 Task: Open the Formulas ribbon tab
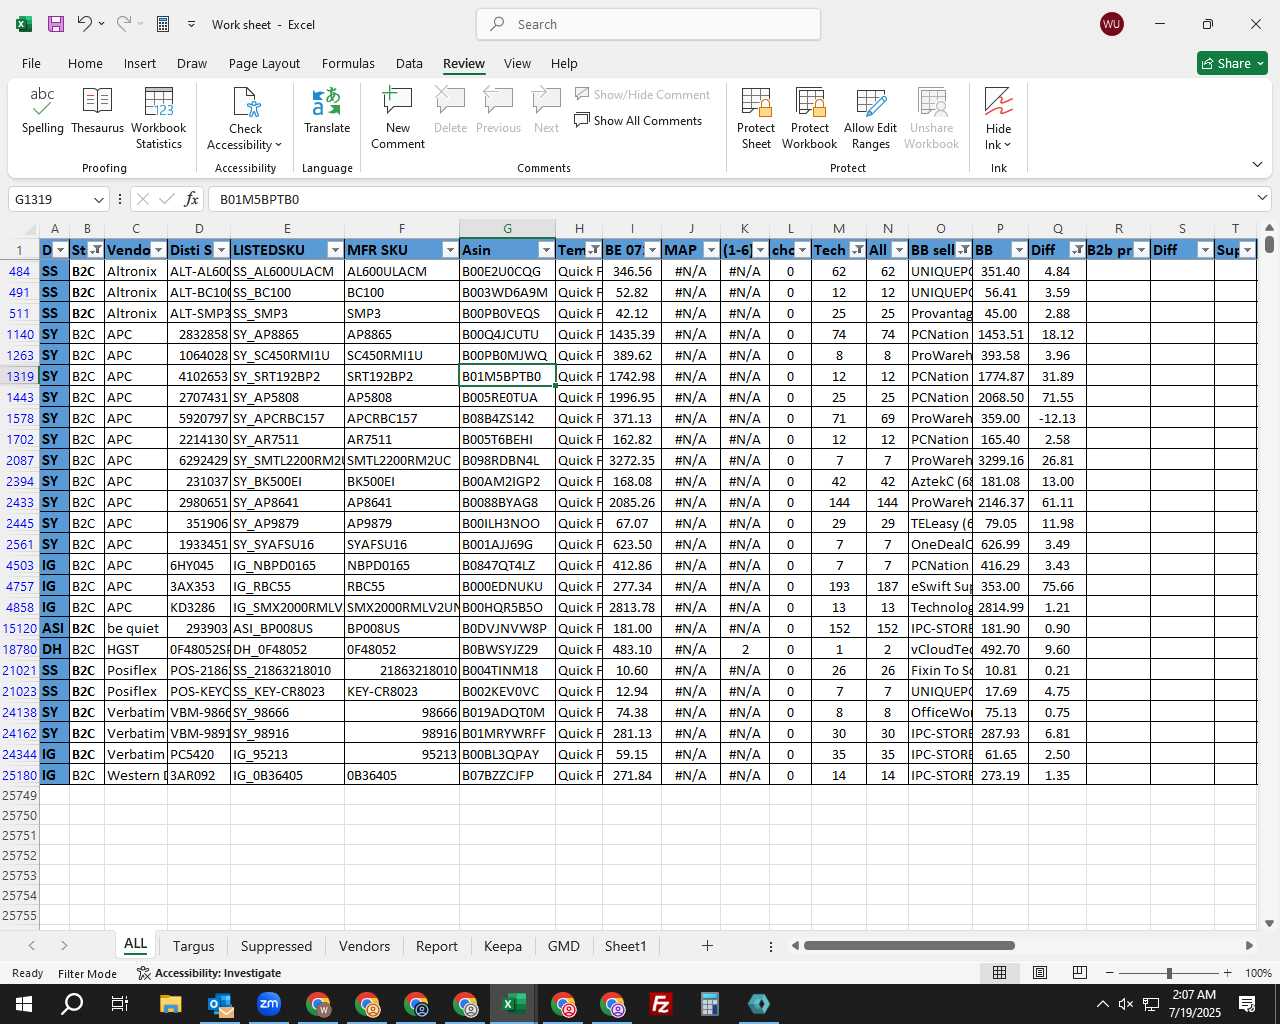(x=348, y=63)
